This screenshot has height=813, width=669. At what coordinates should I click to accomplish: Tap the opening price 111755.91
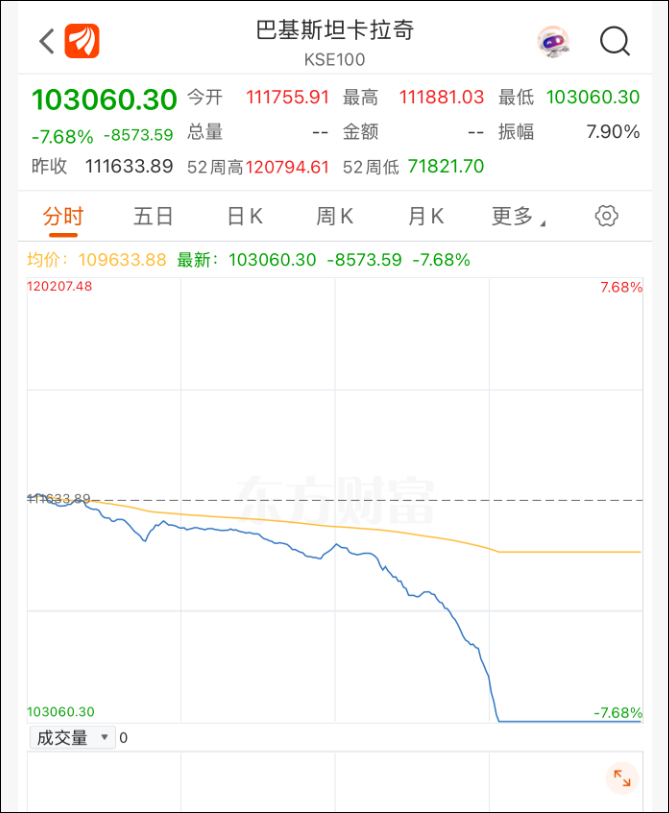click(283, 96)
